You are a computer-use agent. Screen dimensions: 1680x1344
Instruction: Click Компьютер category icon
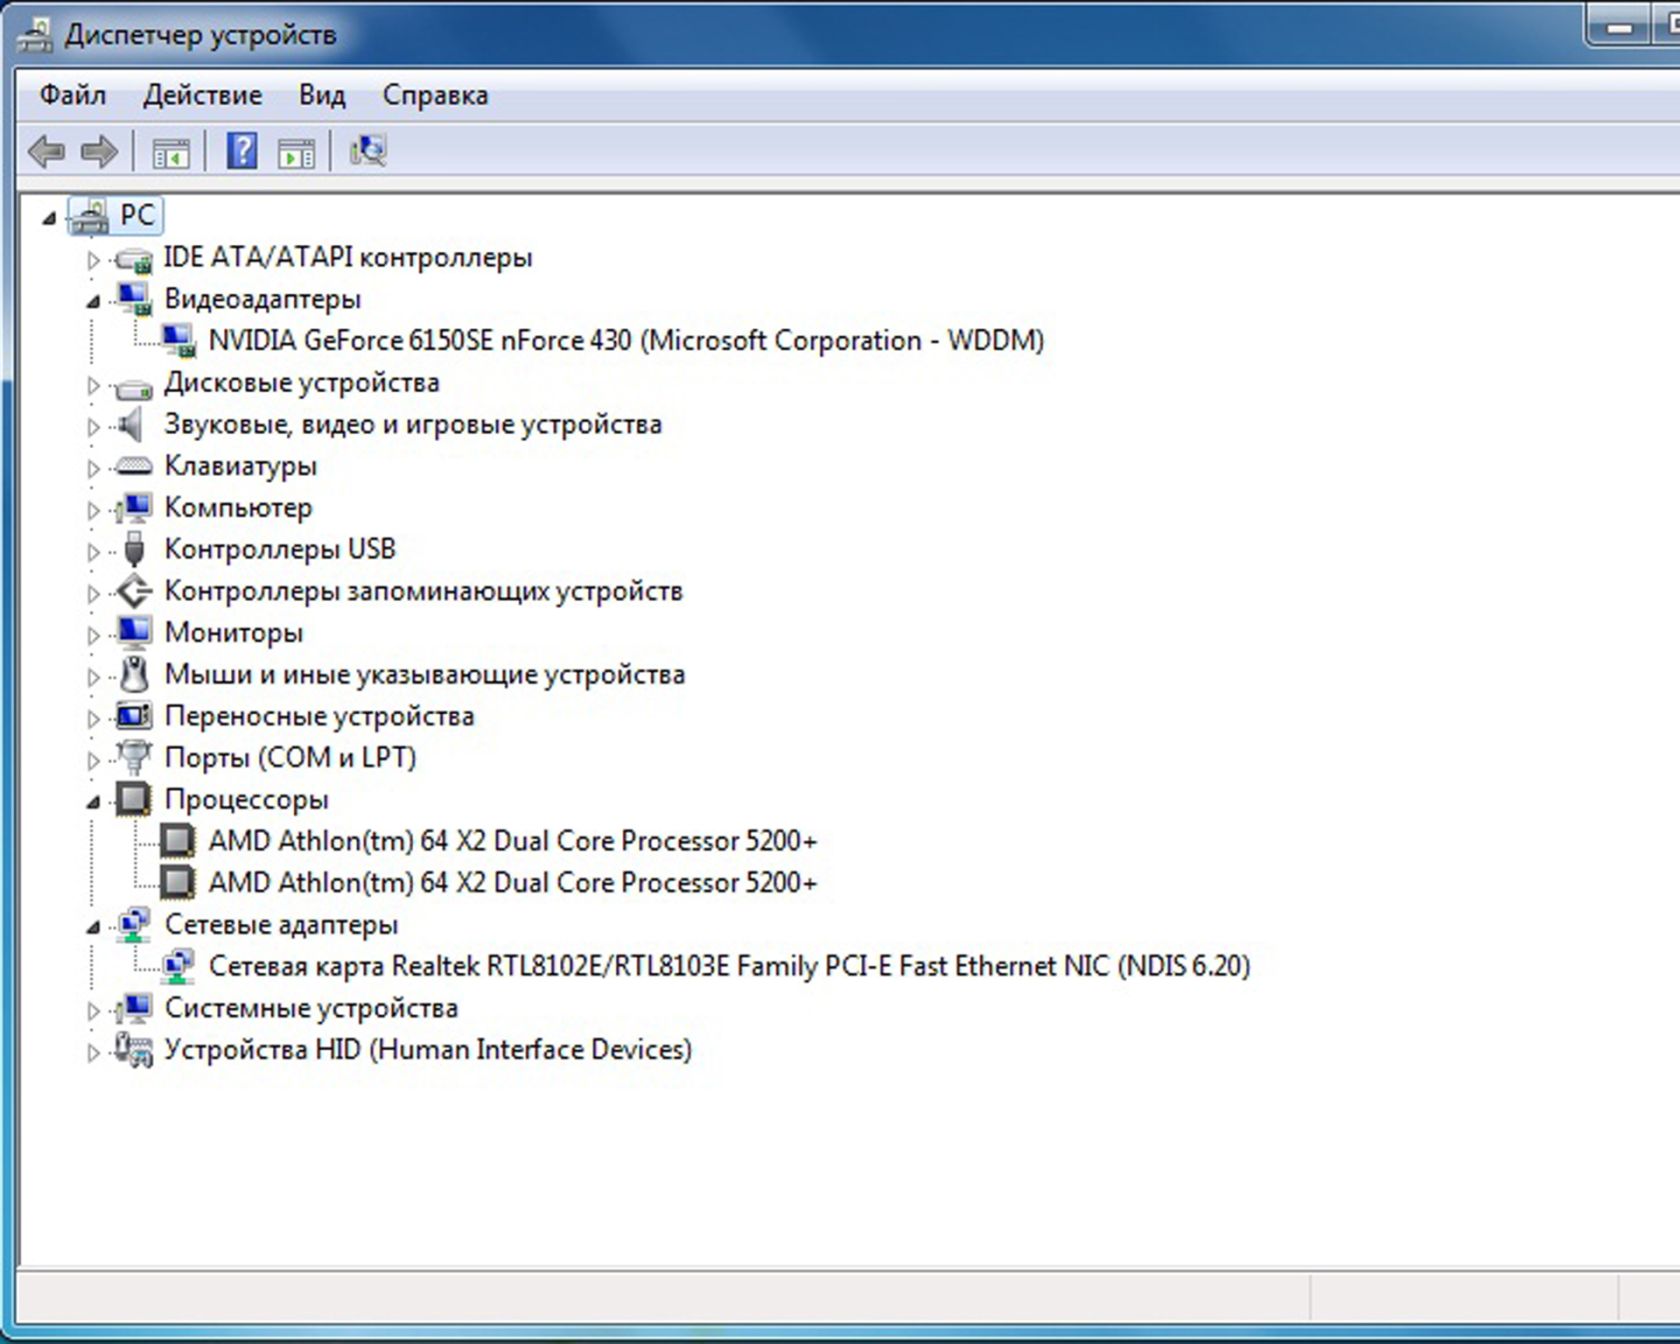pyautogui.click(x=133, y=508)
